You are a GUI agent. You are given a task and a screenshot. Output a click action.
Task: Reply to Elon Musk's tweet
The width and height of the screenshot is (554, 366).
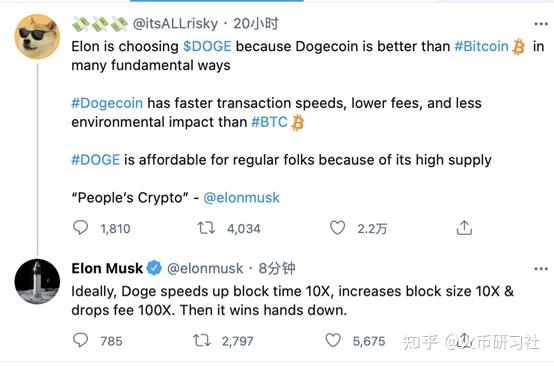(80, 340)
